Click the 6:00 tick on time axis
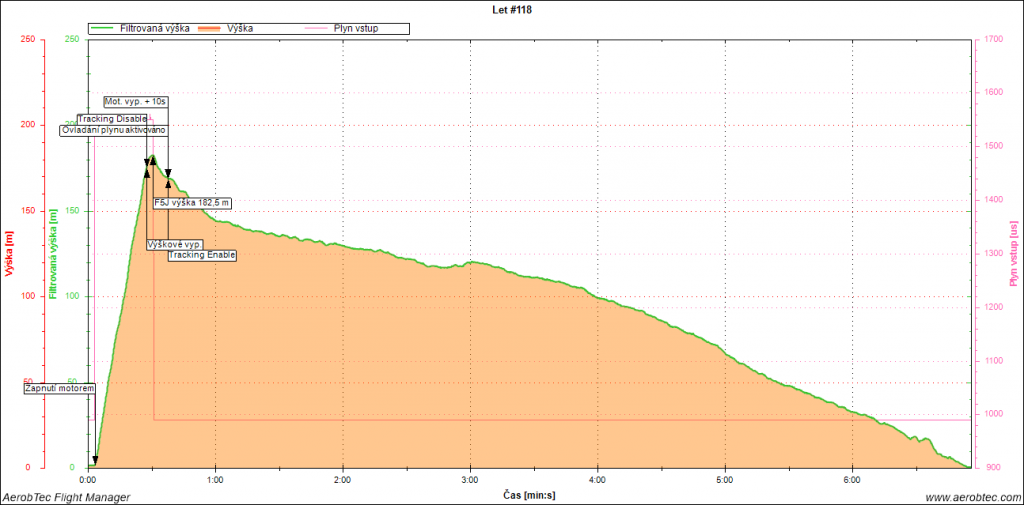 coord(851,479)
